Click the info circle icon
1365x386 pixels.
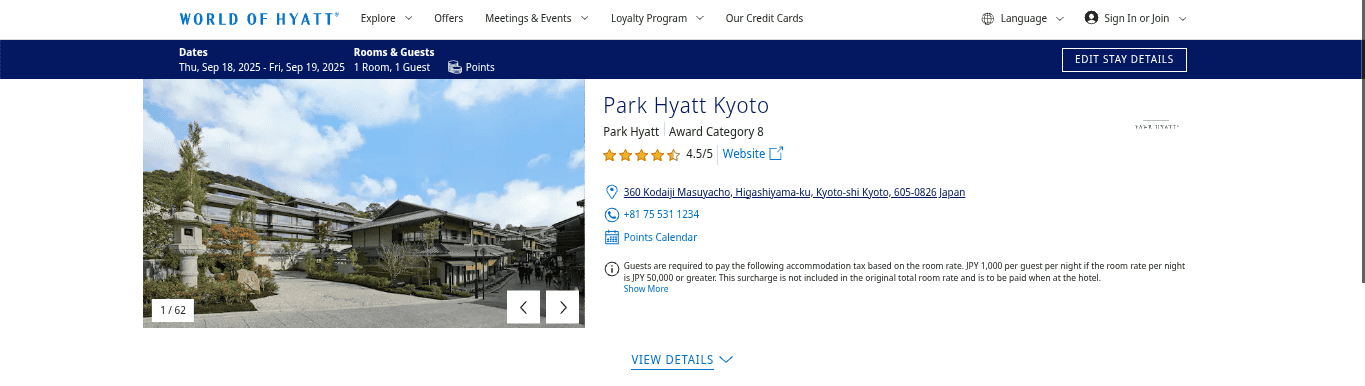612,268
